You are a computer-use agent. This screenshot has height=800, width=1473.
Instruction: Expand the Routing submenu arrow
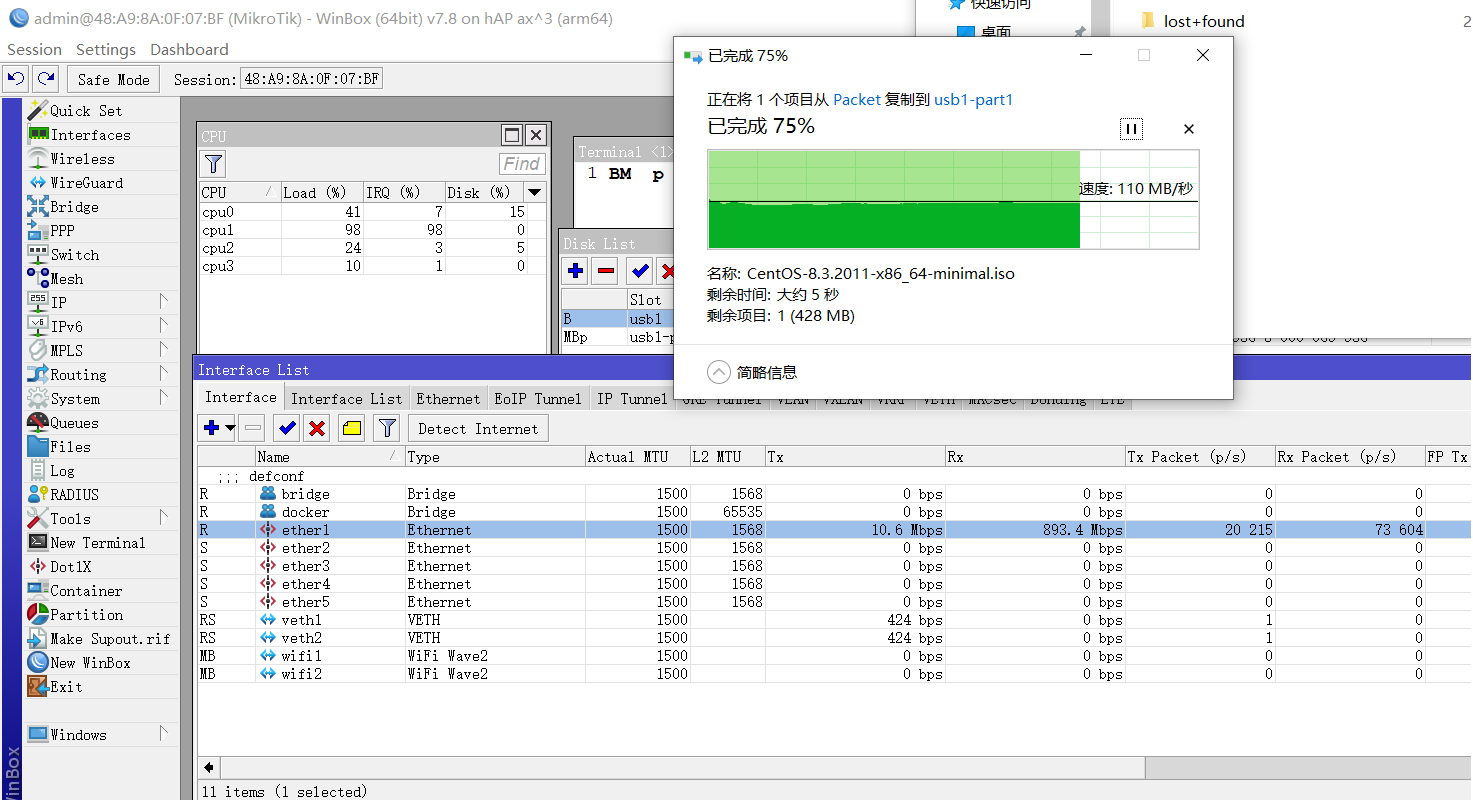point(163,374)
